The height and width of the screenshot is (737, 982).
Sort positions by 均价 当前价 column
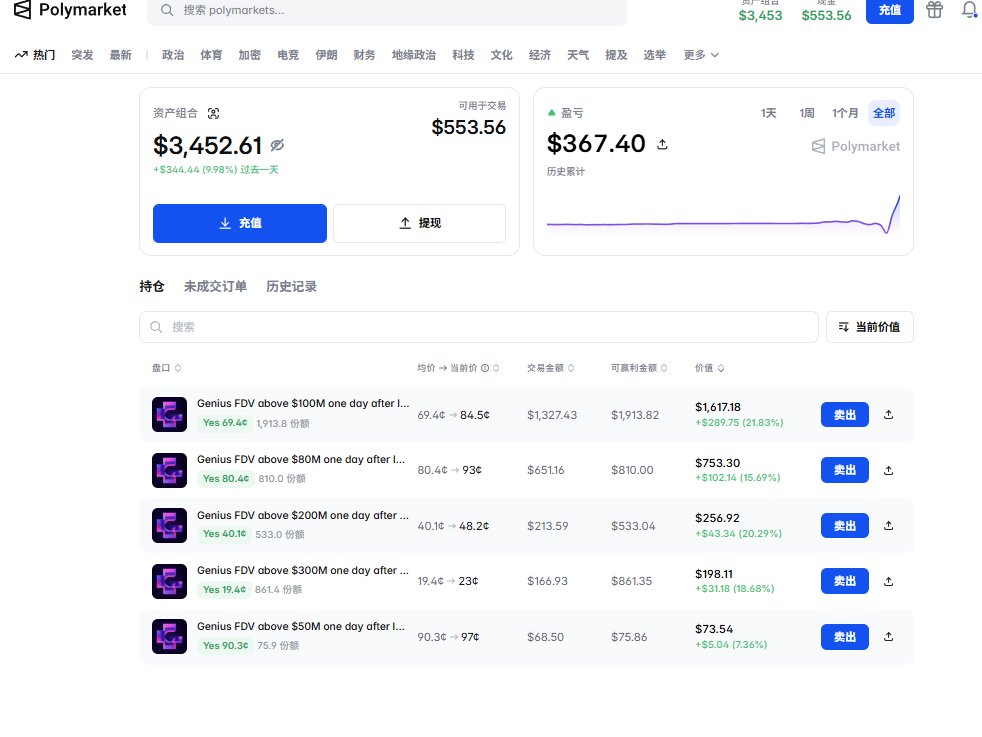tap(458, 368)
